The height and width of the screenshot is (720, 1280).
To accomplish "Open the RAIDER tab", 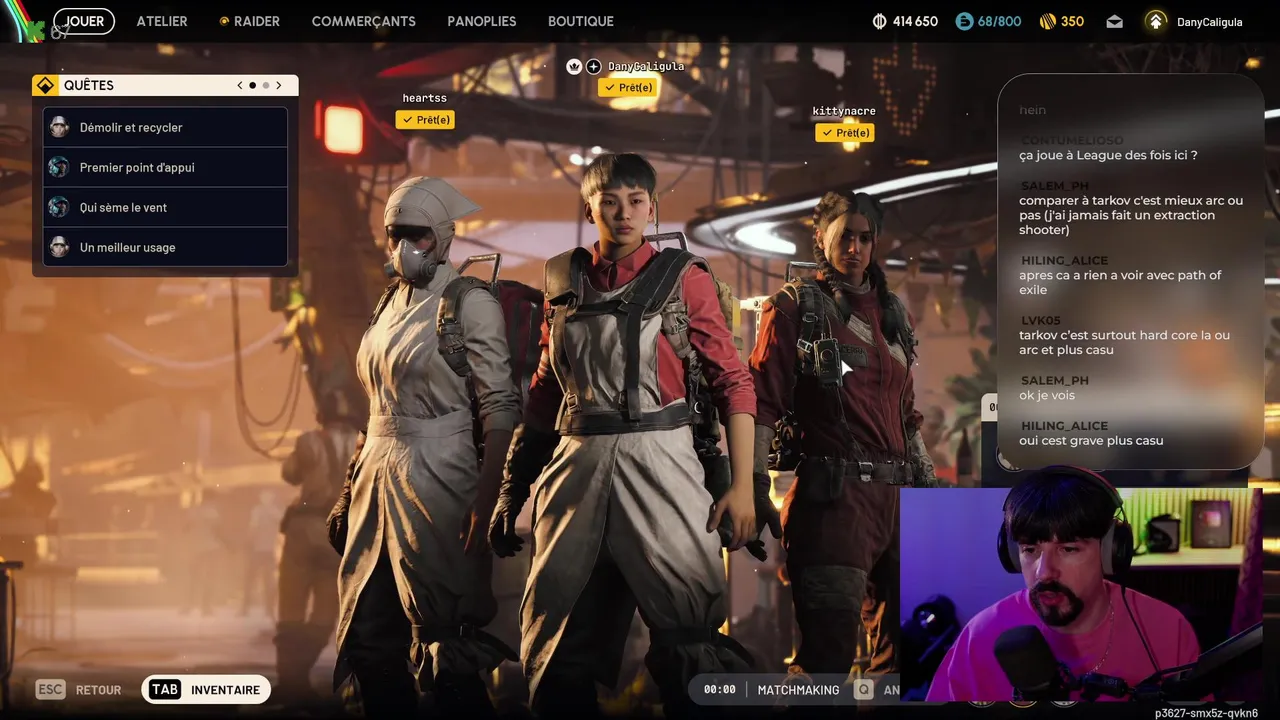I will [x=249, y=21].
